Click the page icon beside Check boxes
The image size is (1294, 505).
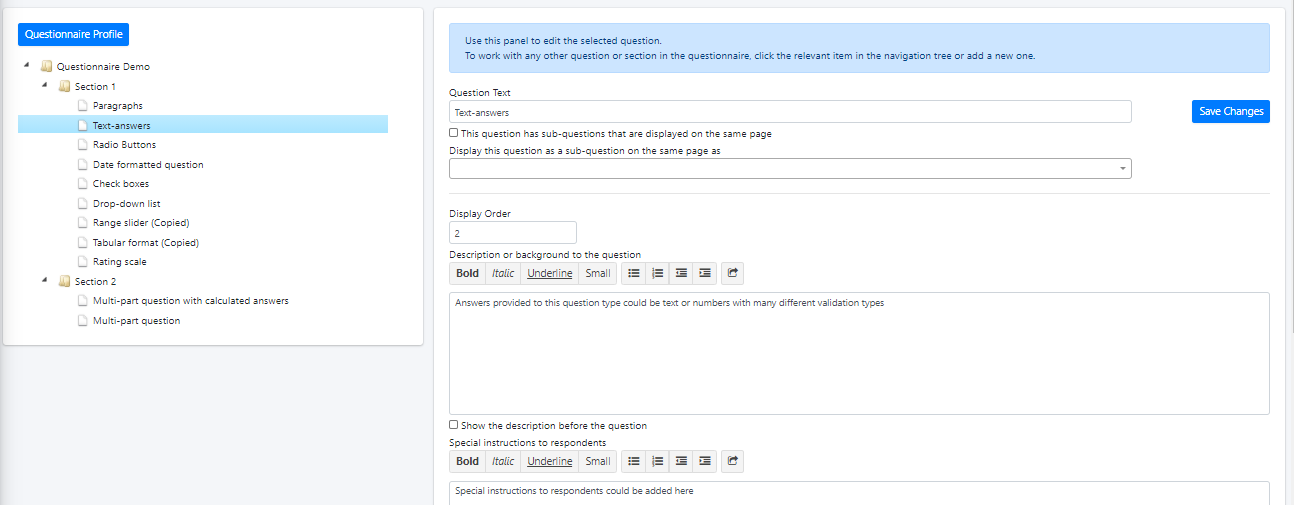83,184
